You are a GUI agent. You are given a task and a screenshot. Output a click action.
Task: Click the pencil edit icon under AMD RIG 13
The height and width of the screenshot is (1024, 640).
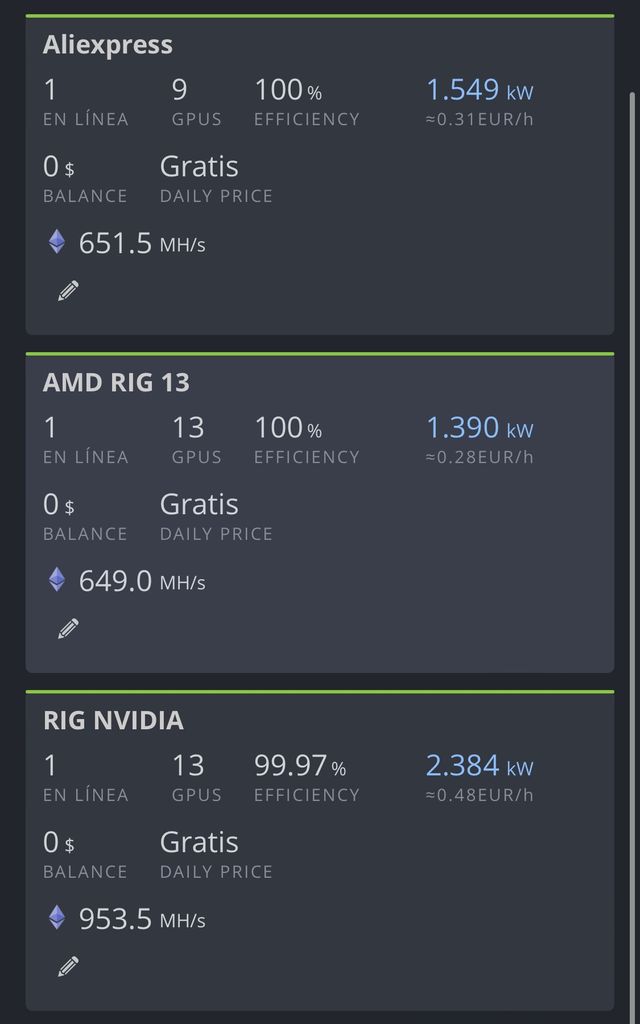point(68,629)
